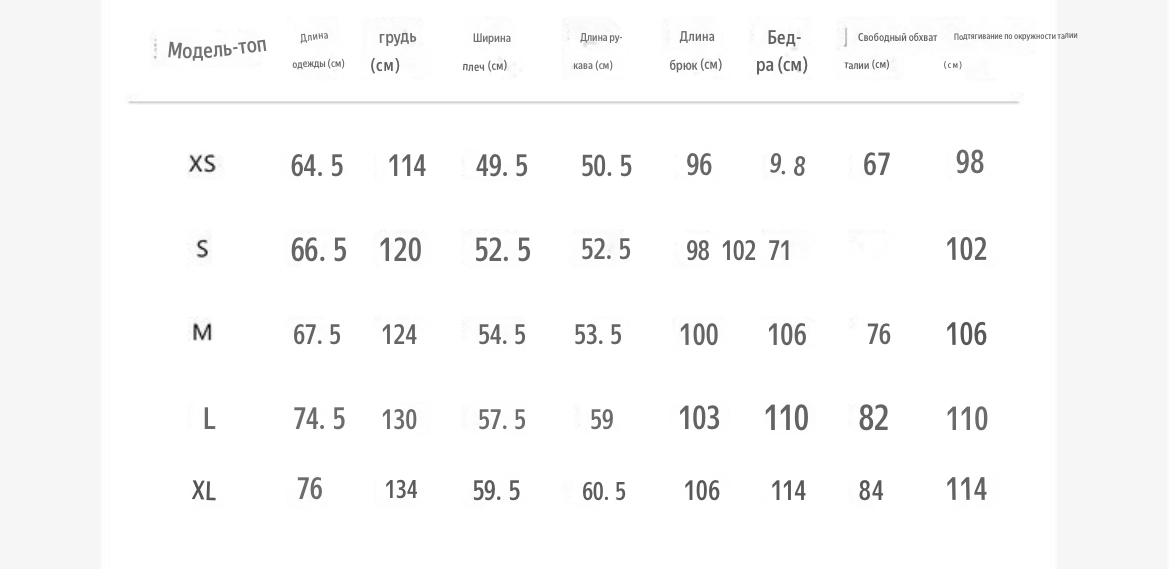Select the S size row label

point(202,249)
